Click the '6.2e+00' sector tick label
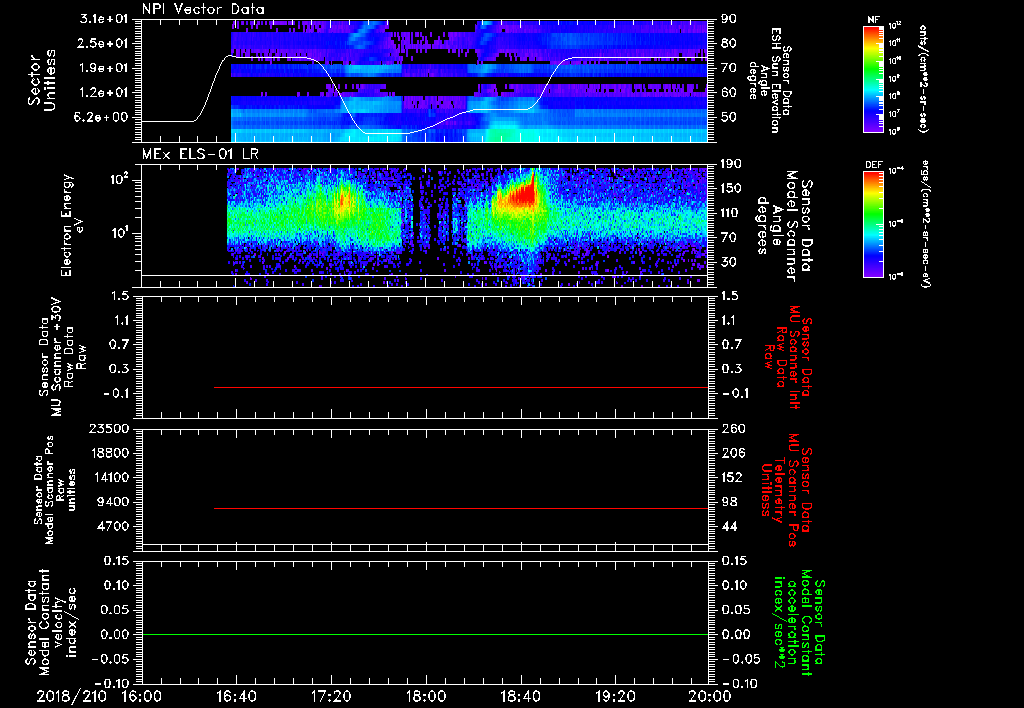Screen dimensions: 1024x708 [102, 118]
